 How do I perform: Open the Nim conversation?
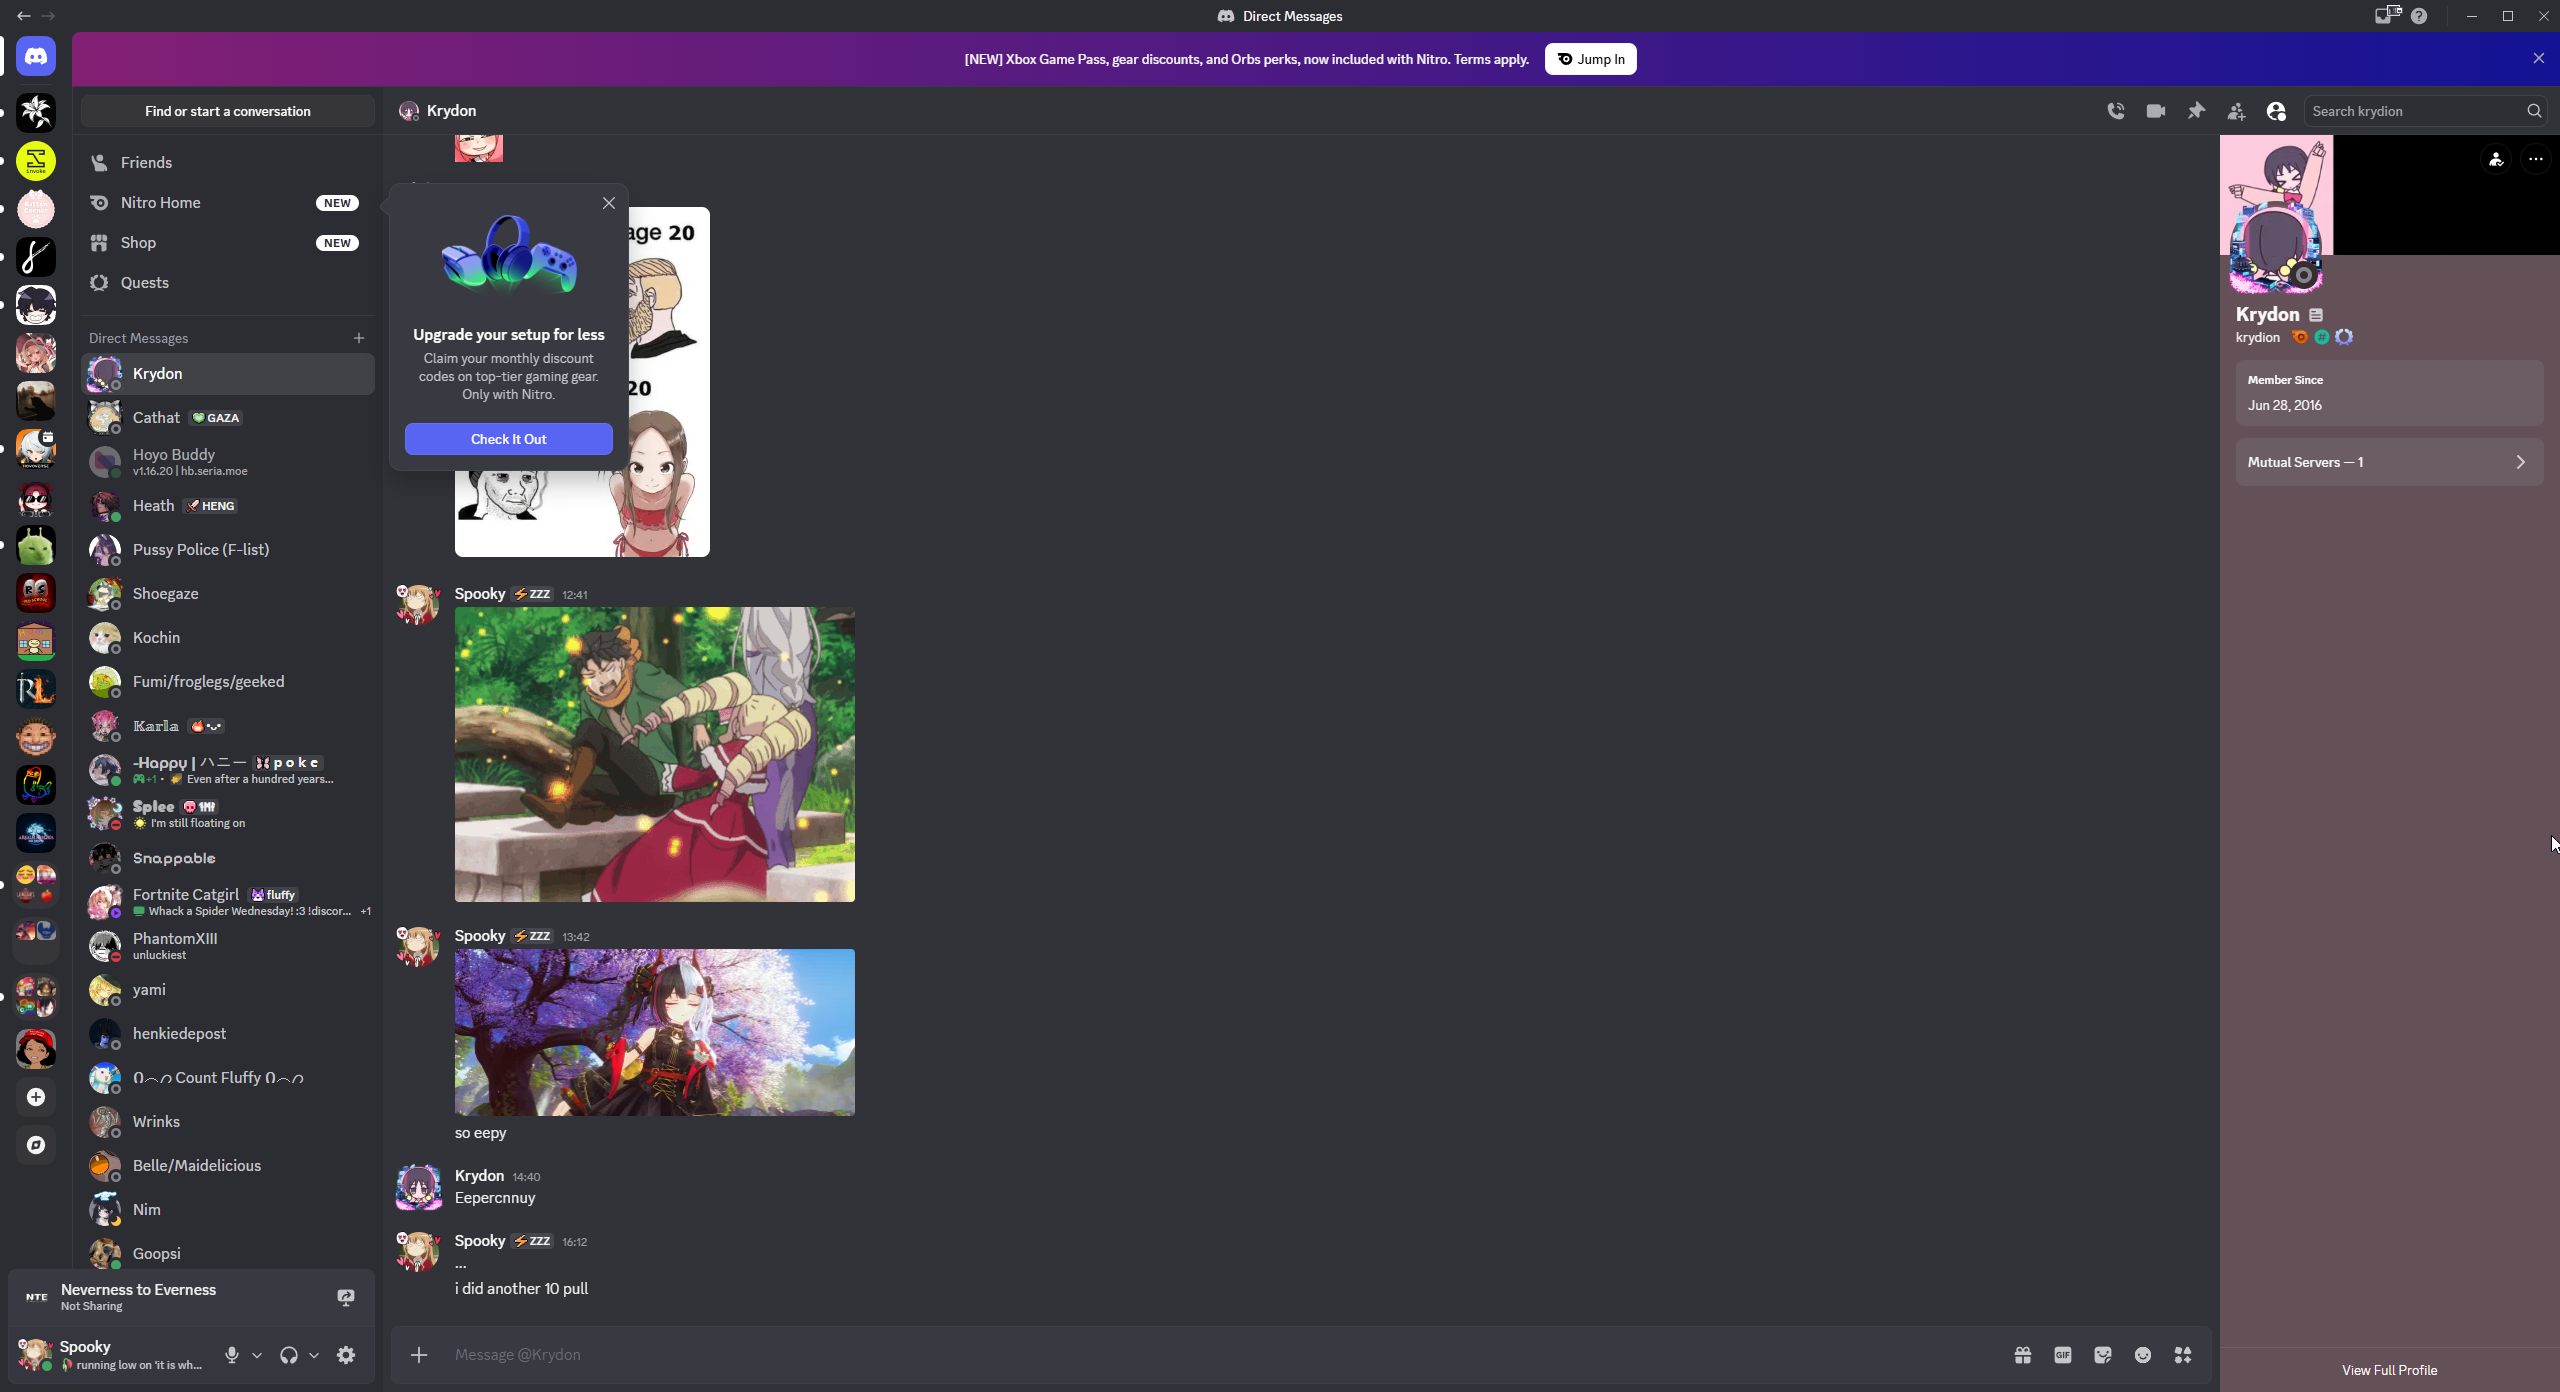click(228, 1209)
